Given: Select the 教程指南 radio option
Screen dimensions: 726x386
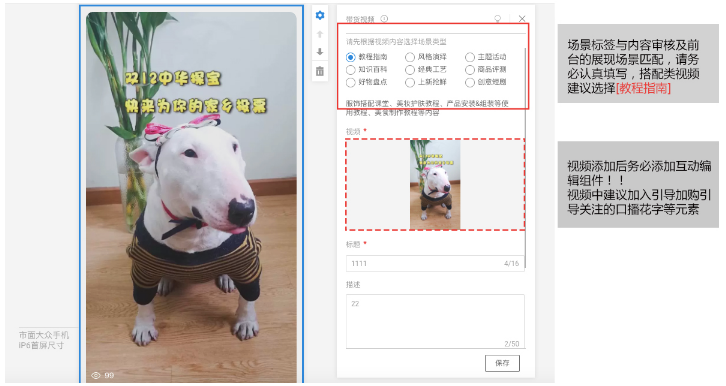Looking at the screenshot, I should coord(350,57).
